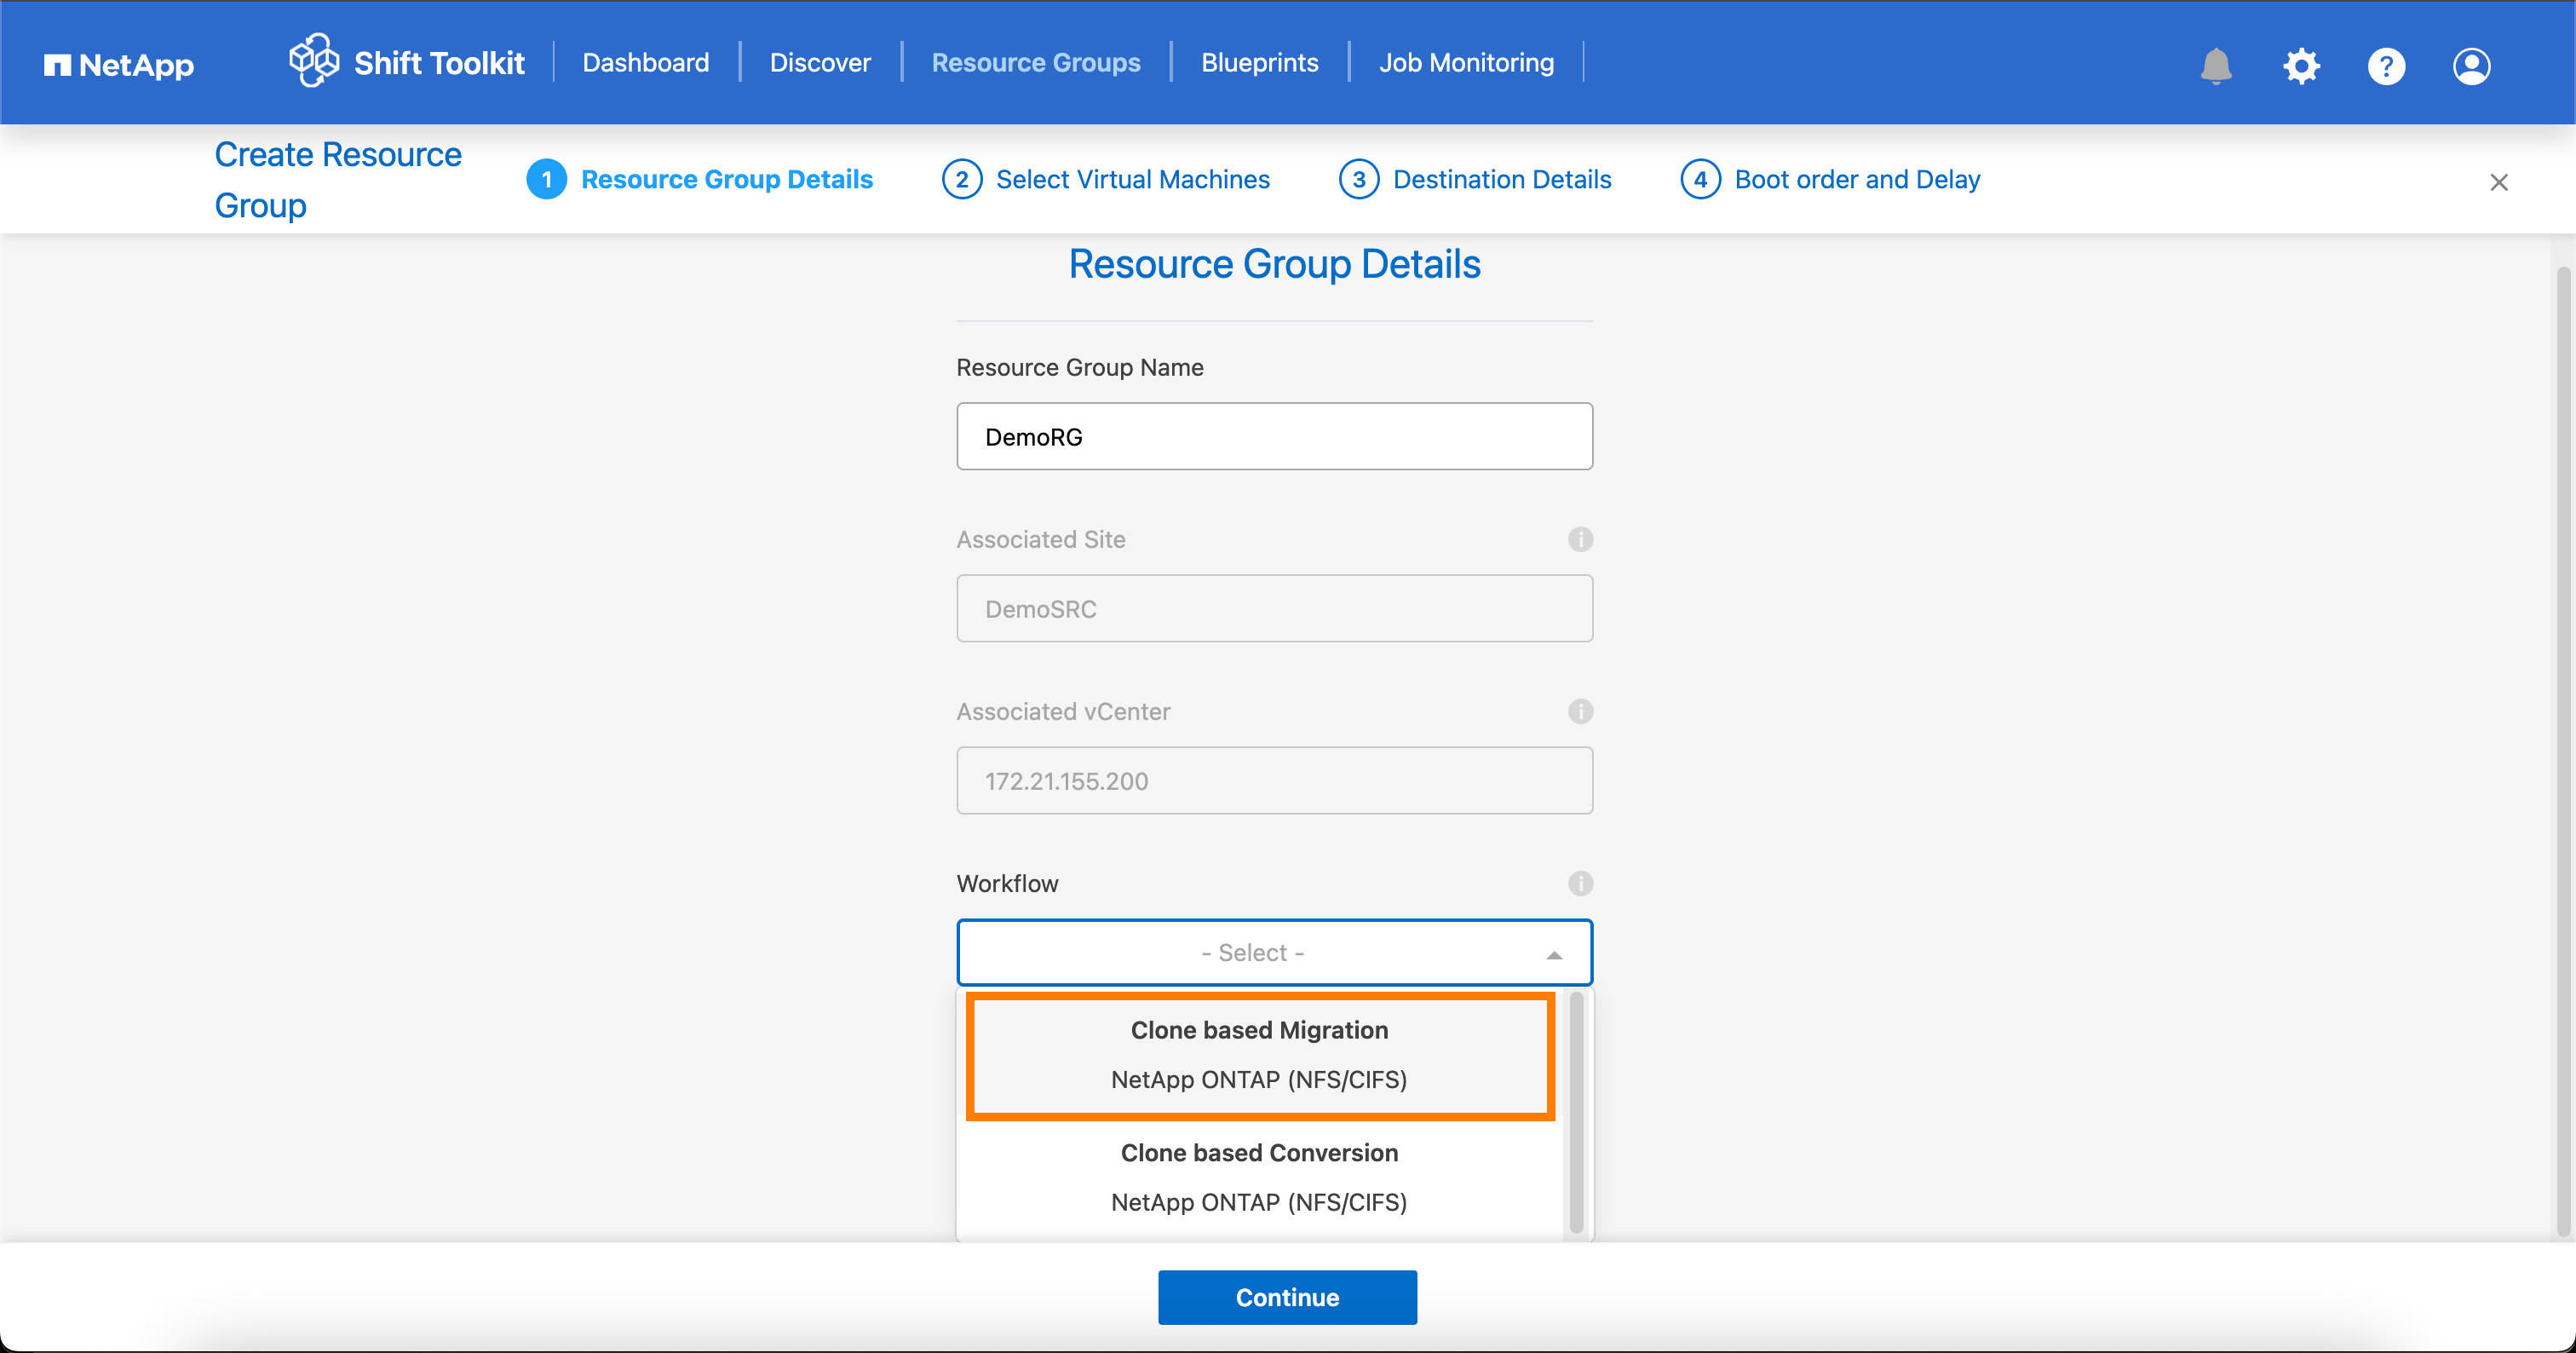Image resolution: width=2576 pixels, height=1353 pixels.
Task: Close the Create Resource Group wizard
Action: [x=2498, y=182]
